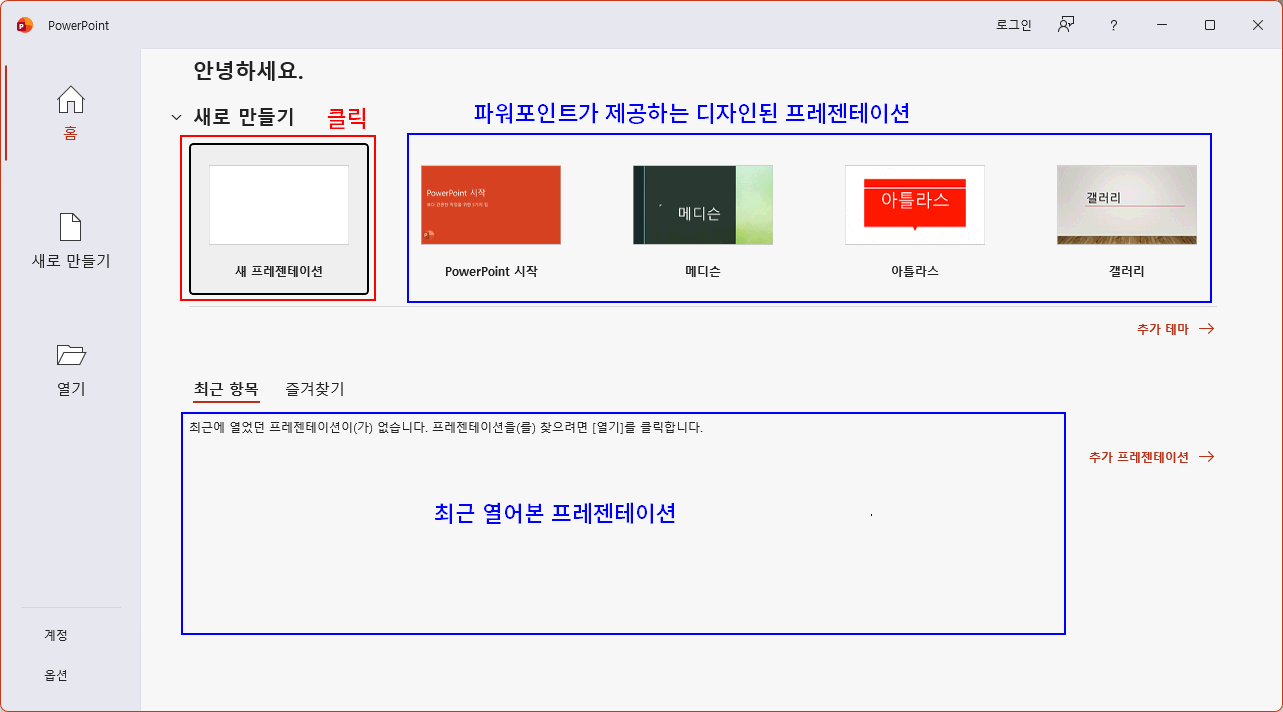The width and height of the screenshot is (1283, 712).
Task: Click the PowerPoint logo icon
Action: pyautogui.click(x=24, y=25)
